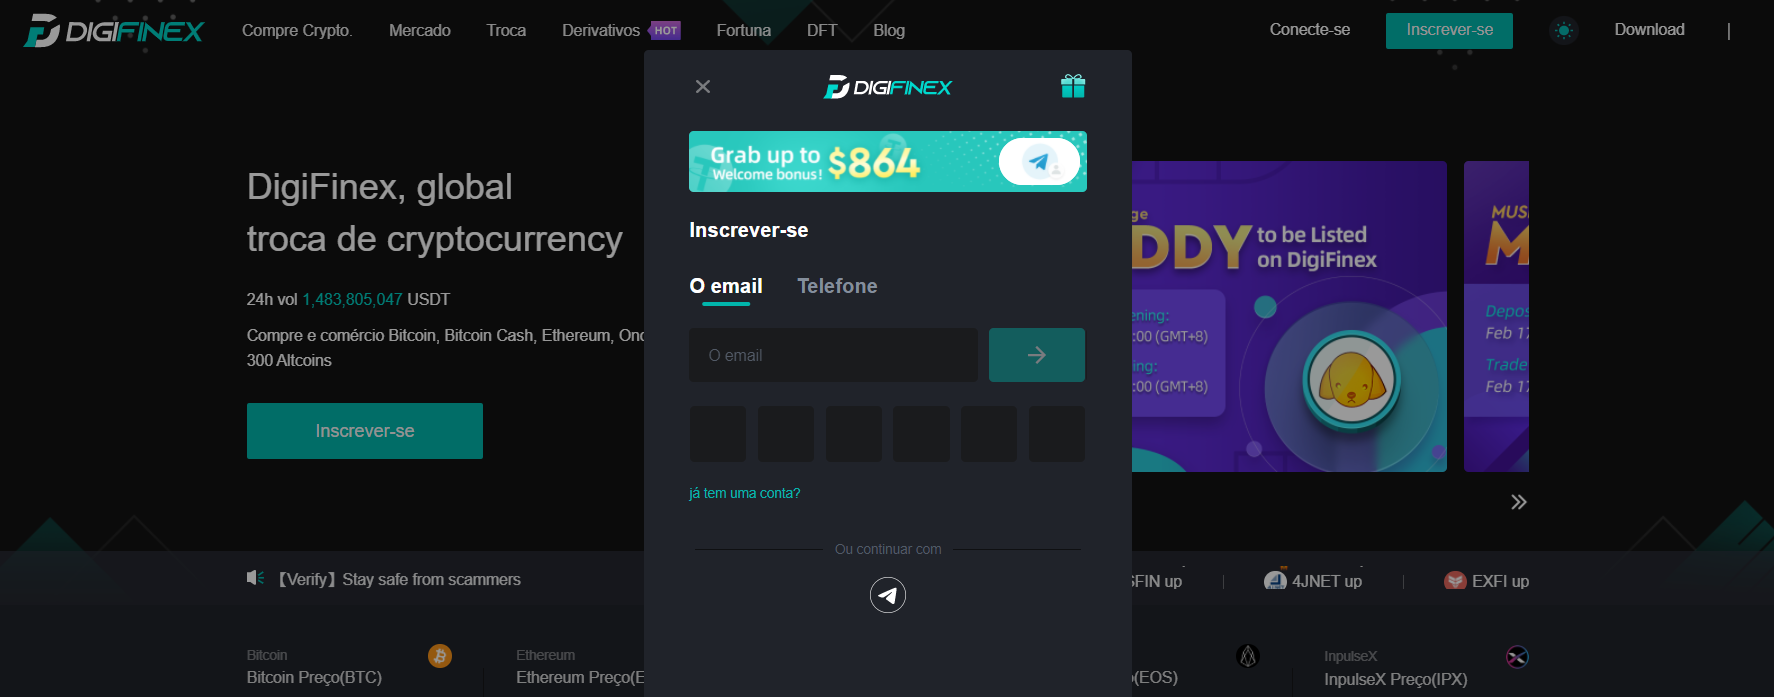Click the EXFI coin icon
The height and width of the screenshot is (697, 1774).
[x=1455, y=581]
